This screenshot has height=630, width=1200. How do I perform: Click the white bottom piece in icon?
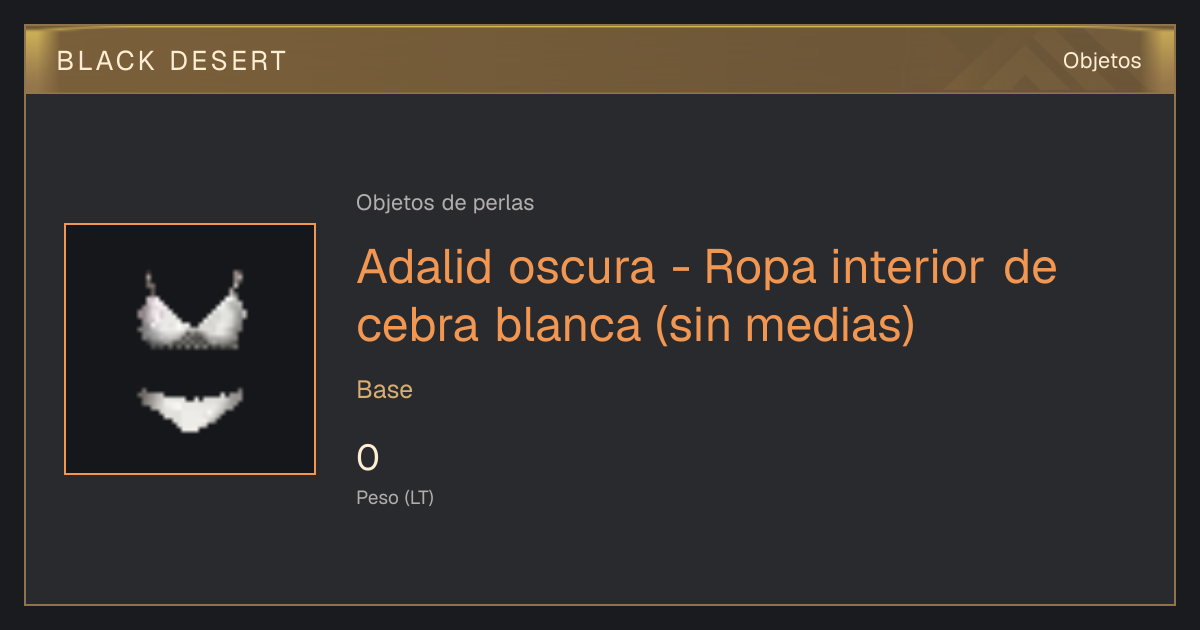click(x=190, y=408)
